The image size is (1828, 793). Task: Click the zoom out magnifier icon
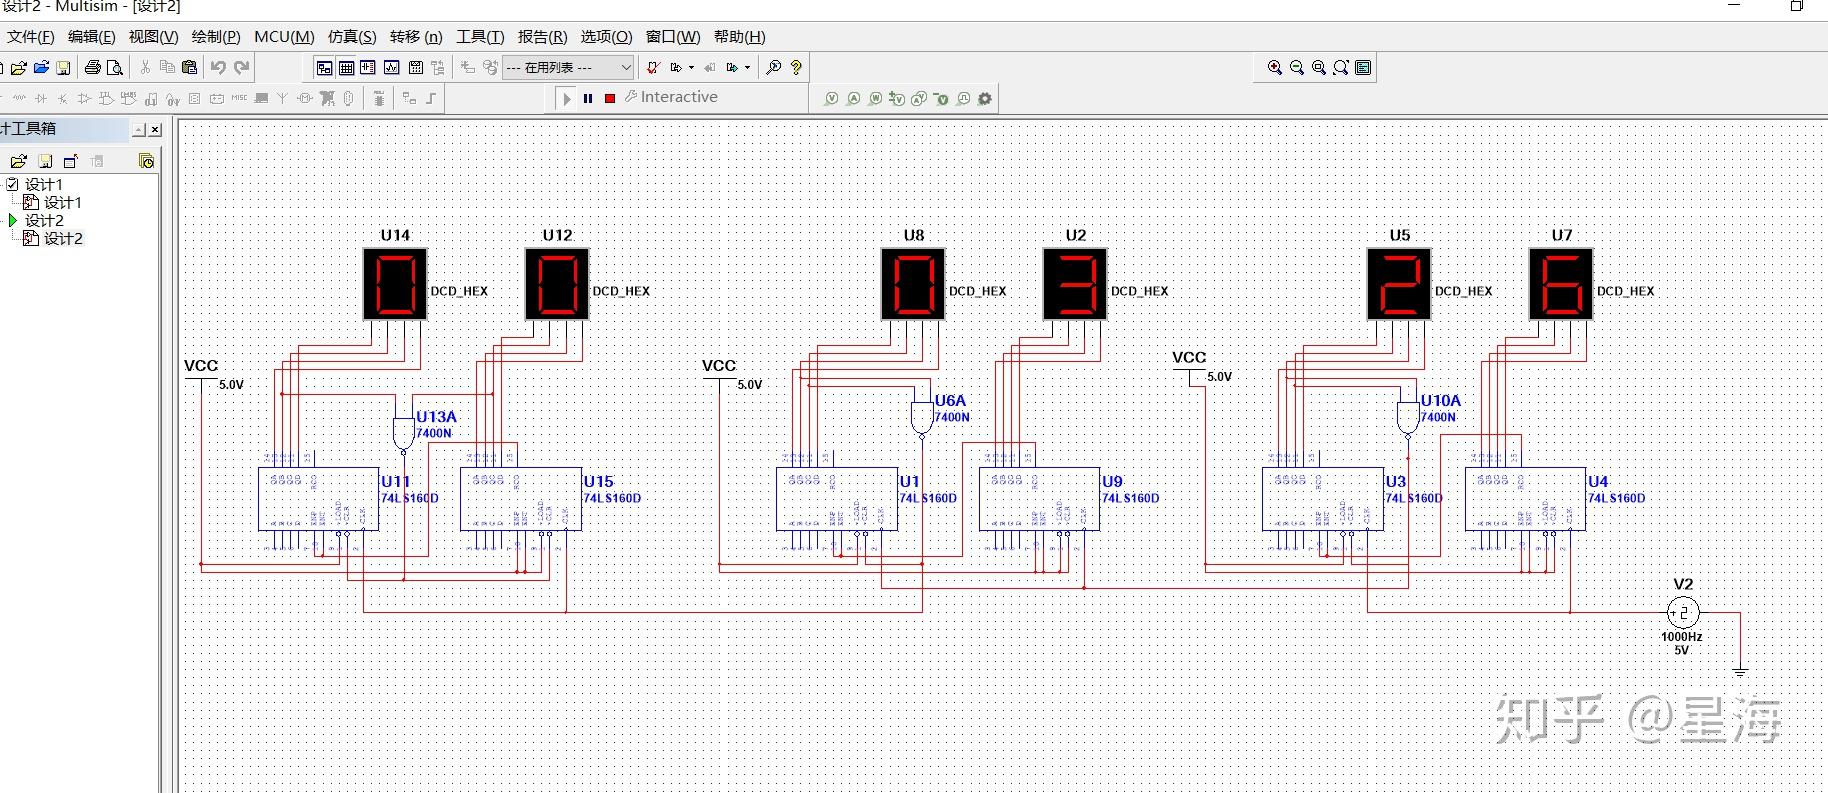(1297, 68)
